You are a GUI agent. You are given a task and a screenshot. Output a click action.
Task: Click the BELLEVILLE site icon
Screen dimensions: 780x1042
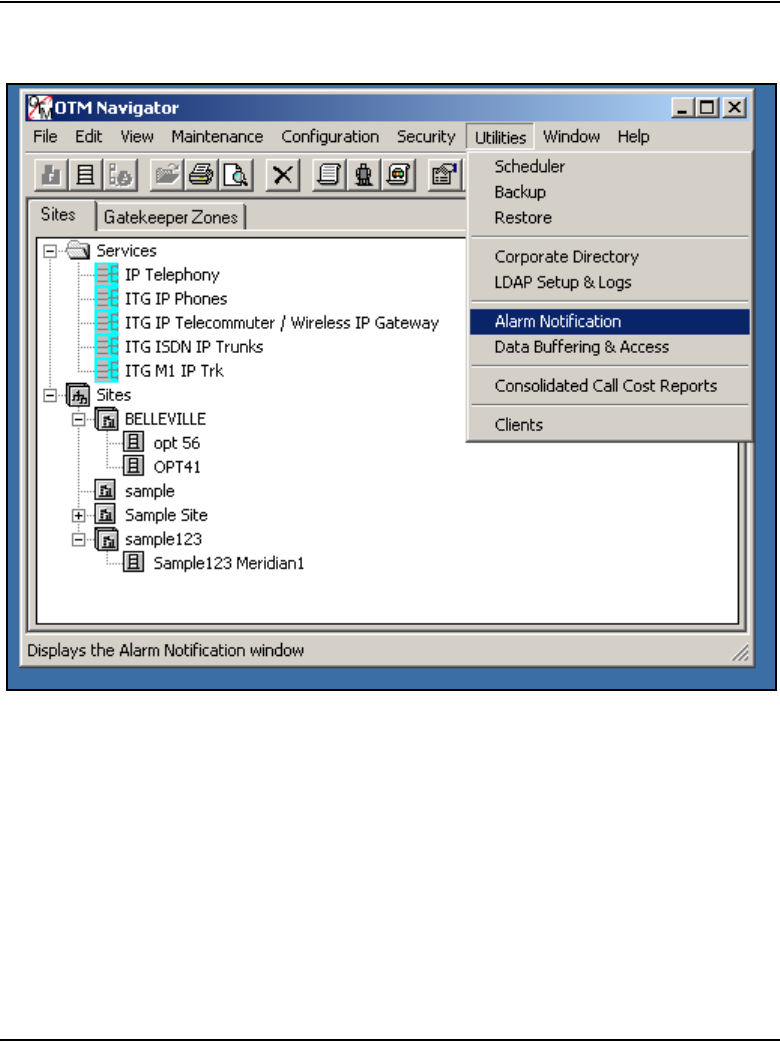click(x=106, y=419)
